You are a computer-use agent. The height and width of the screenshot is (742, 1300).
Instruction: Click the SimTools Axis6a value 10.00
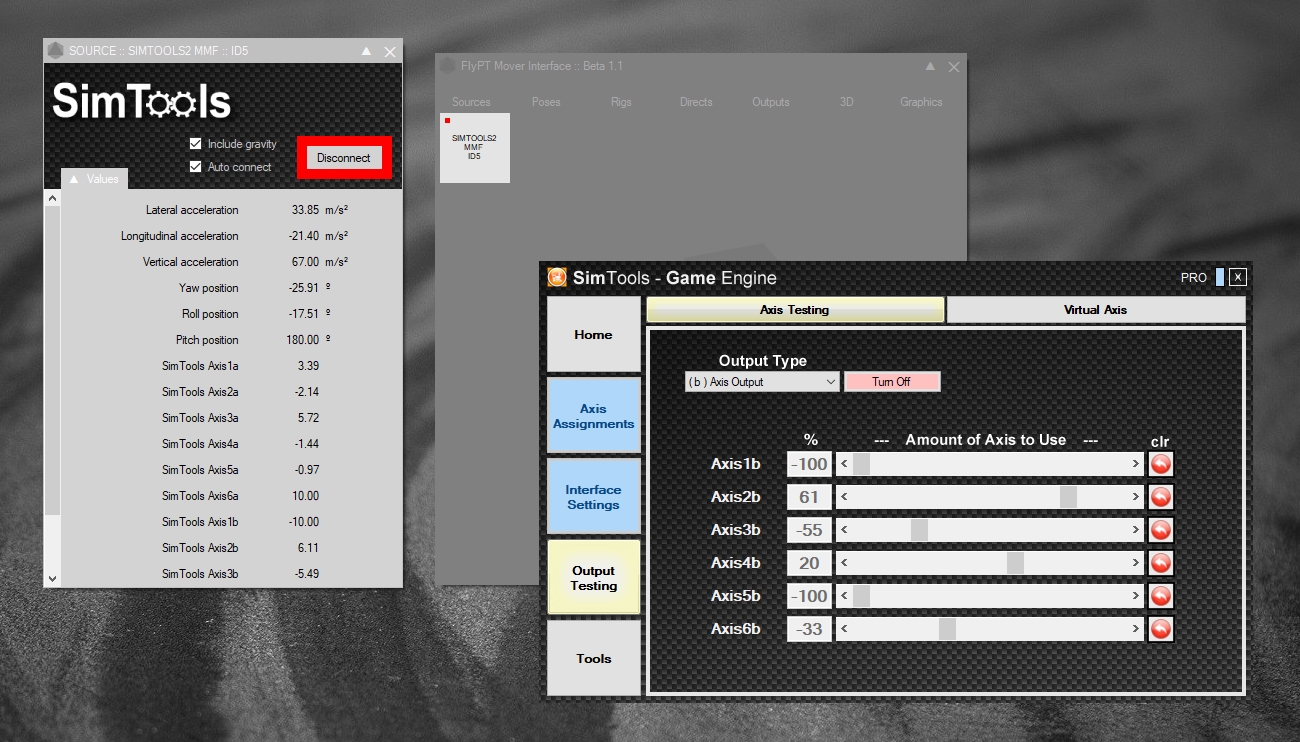[x=305, y=496]
